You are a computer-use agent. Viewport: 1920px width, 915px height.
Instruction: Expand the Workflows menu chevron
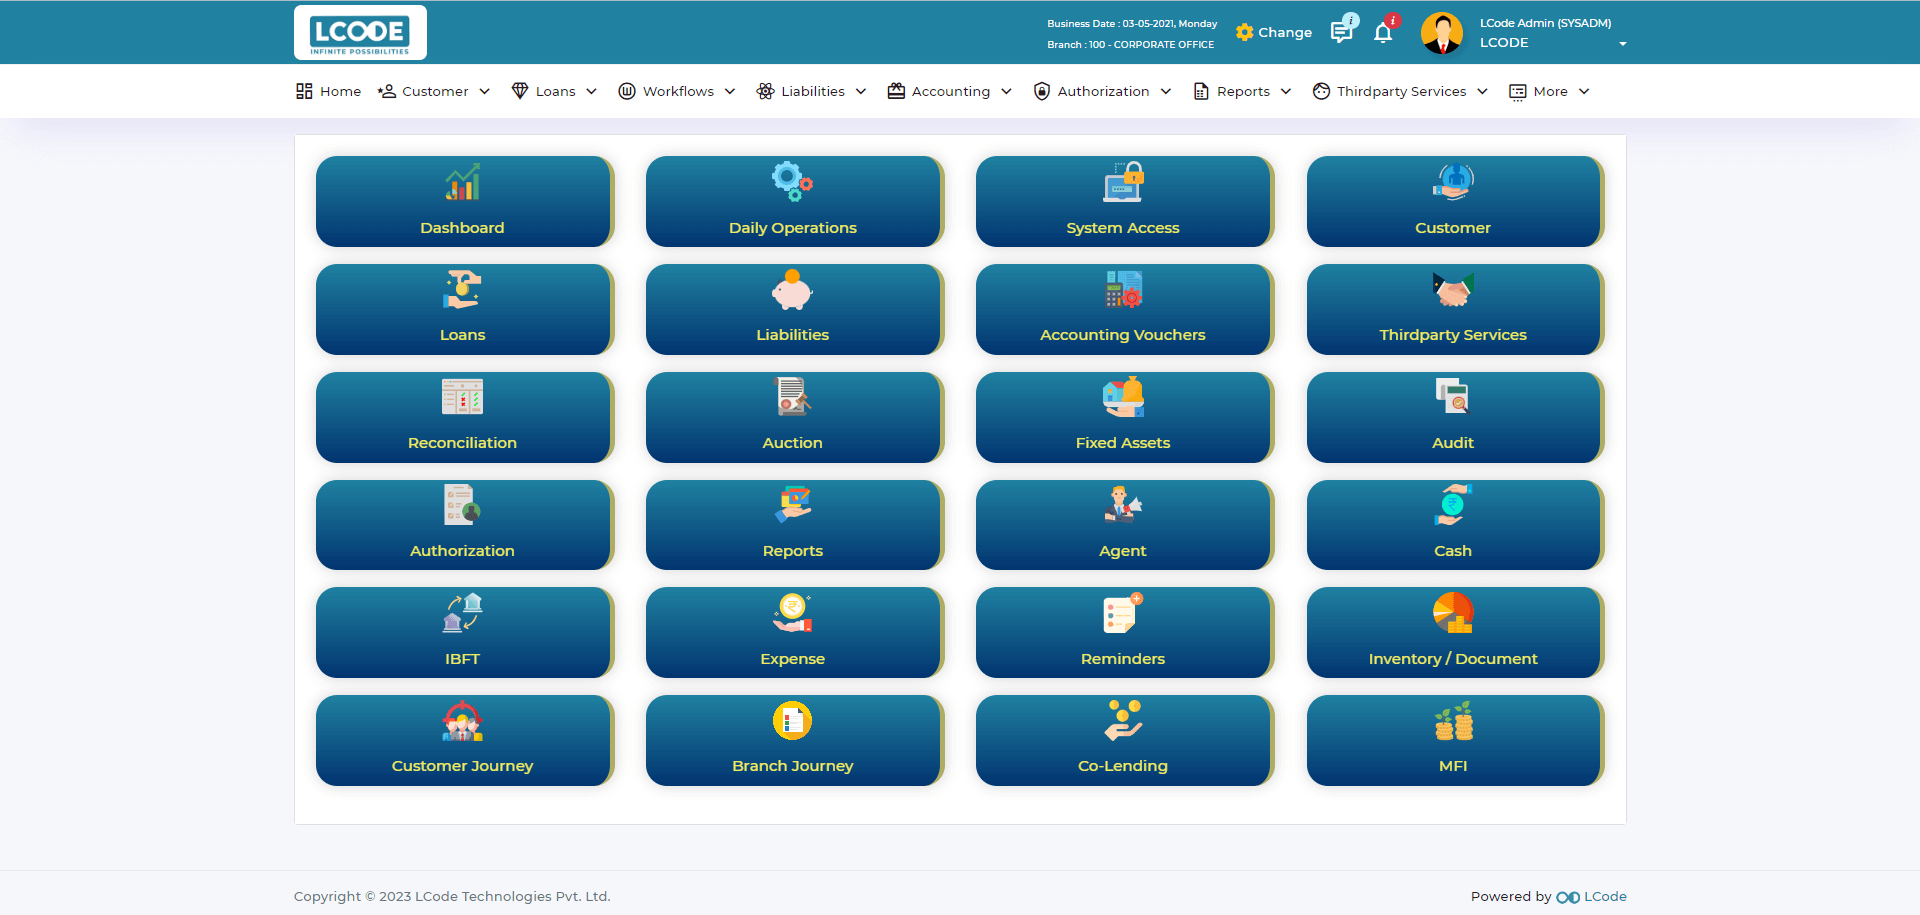click(730, 91)
